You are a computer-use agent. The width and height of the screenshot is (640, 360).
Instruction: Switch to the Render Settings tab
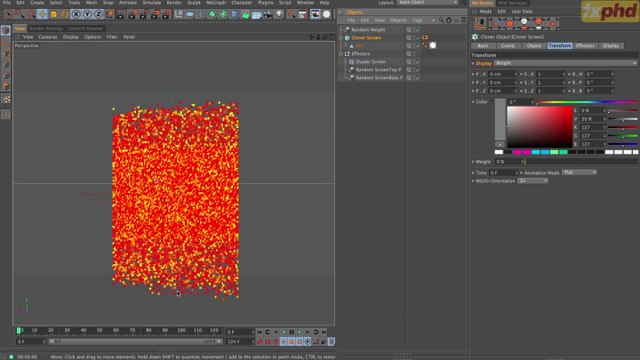pyautogui.click(x=46, y=29)
